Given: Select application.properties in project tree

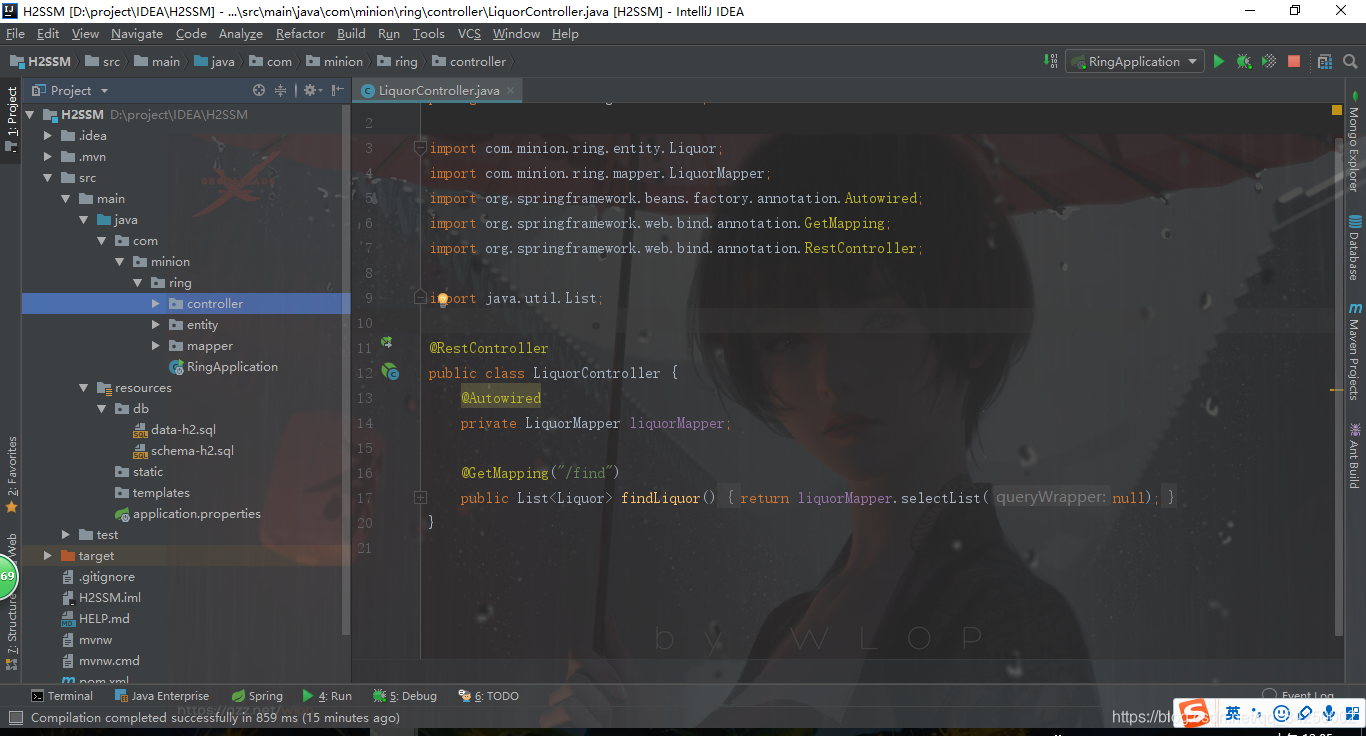Looking at the screenshot, I should 188,514.
